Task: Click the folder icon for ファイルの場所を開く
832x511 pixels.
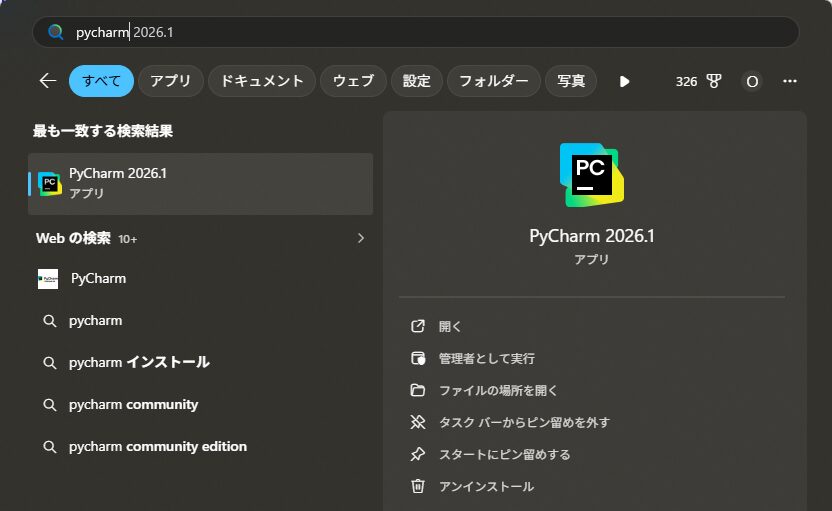Action: (x=418, y=390)
